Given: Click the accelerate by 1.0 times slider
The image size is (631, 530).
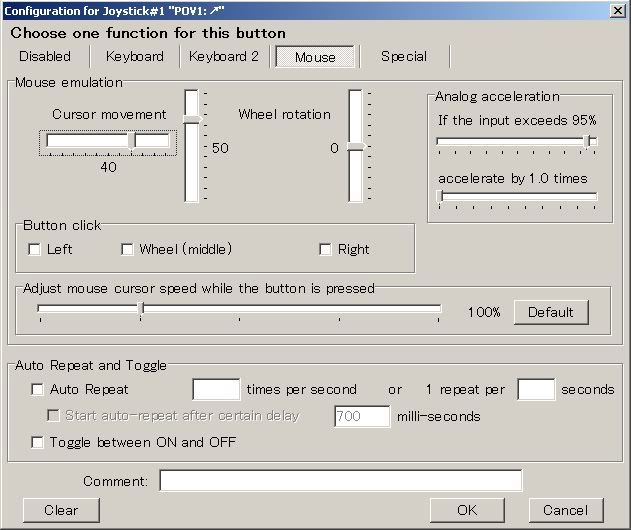Looking at the screenshot, I should [517, 198].
